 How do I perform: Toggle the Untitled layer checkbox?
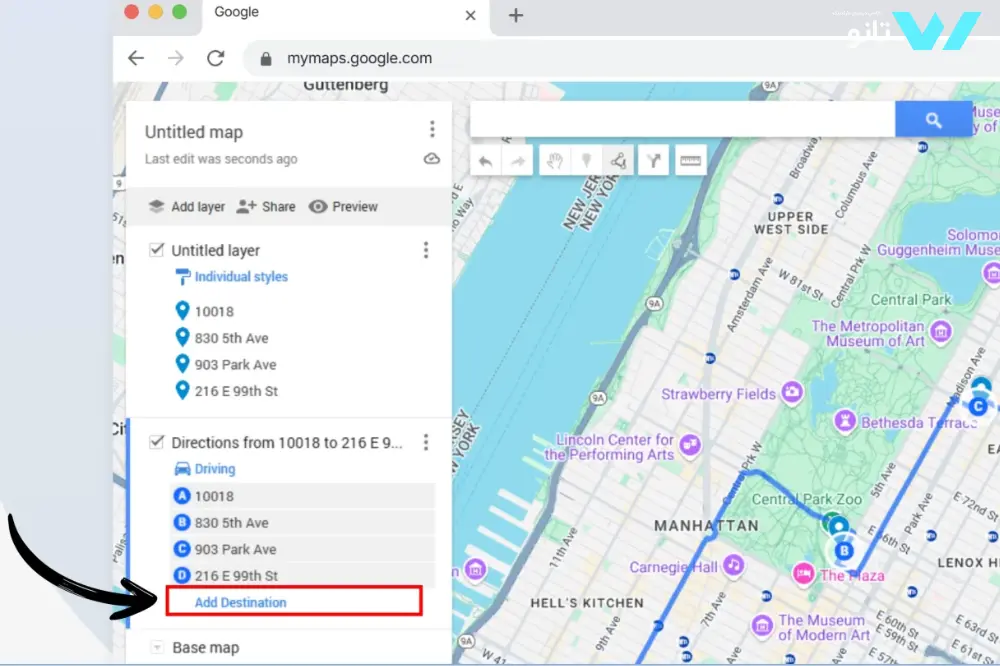pos(156,250)
